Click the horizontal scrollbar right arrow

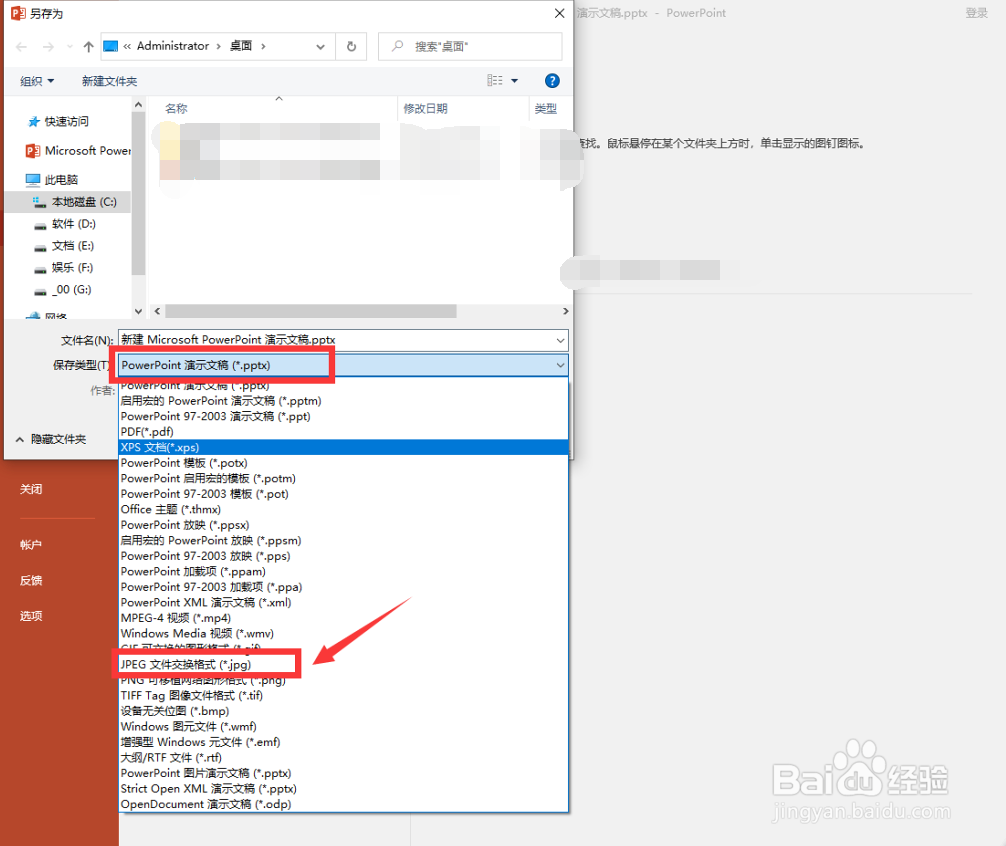pyautogui.click(x=565, y=311)
